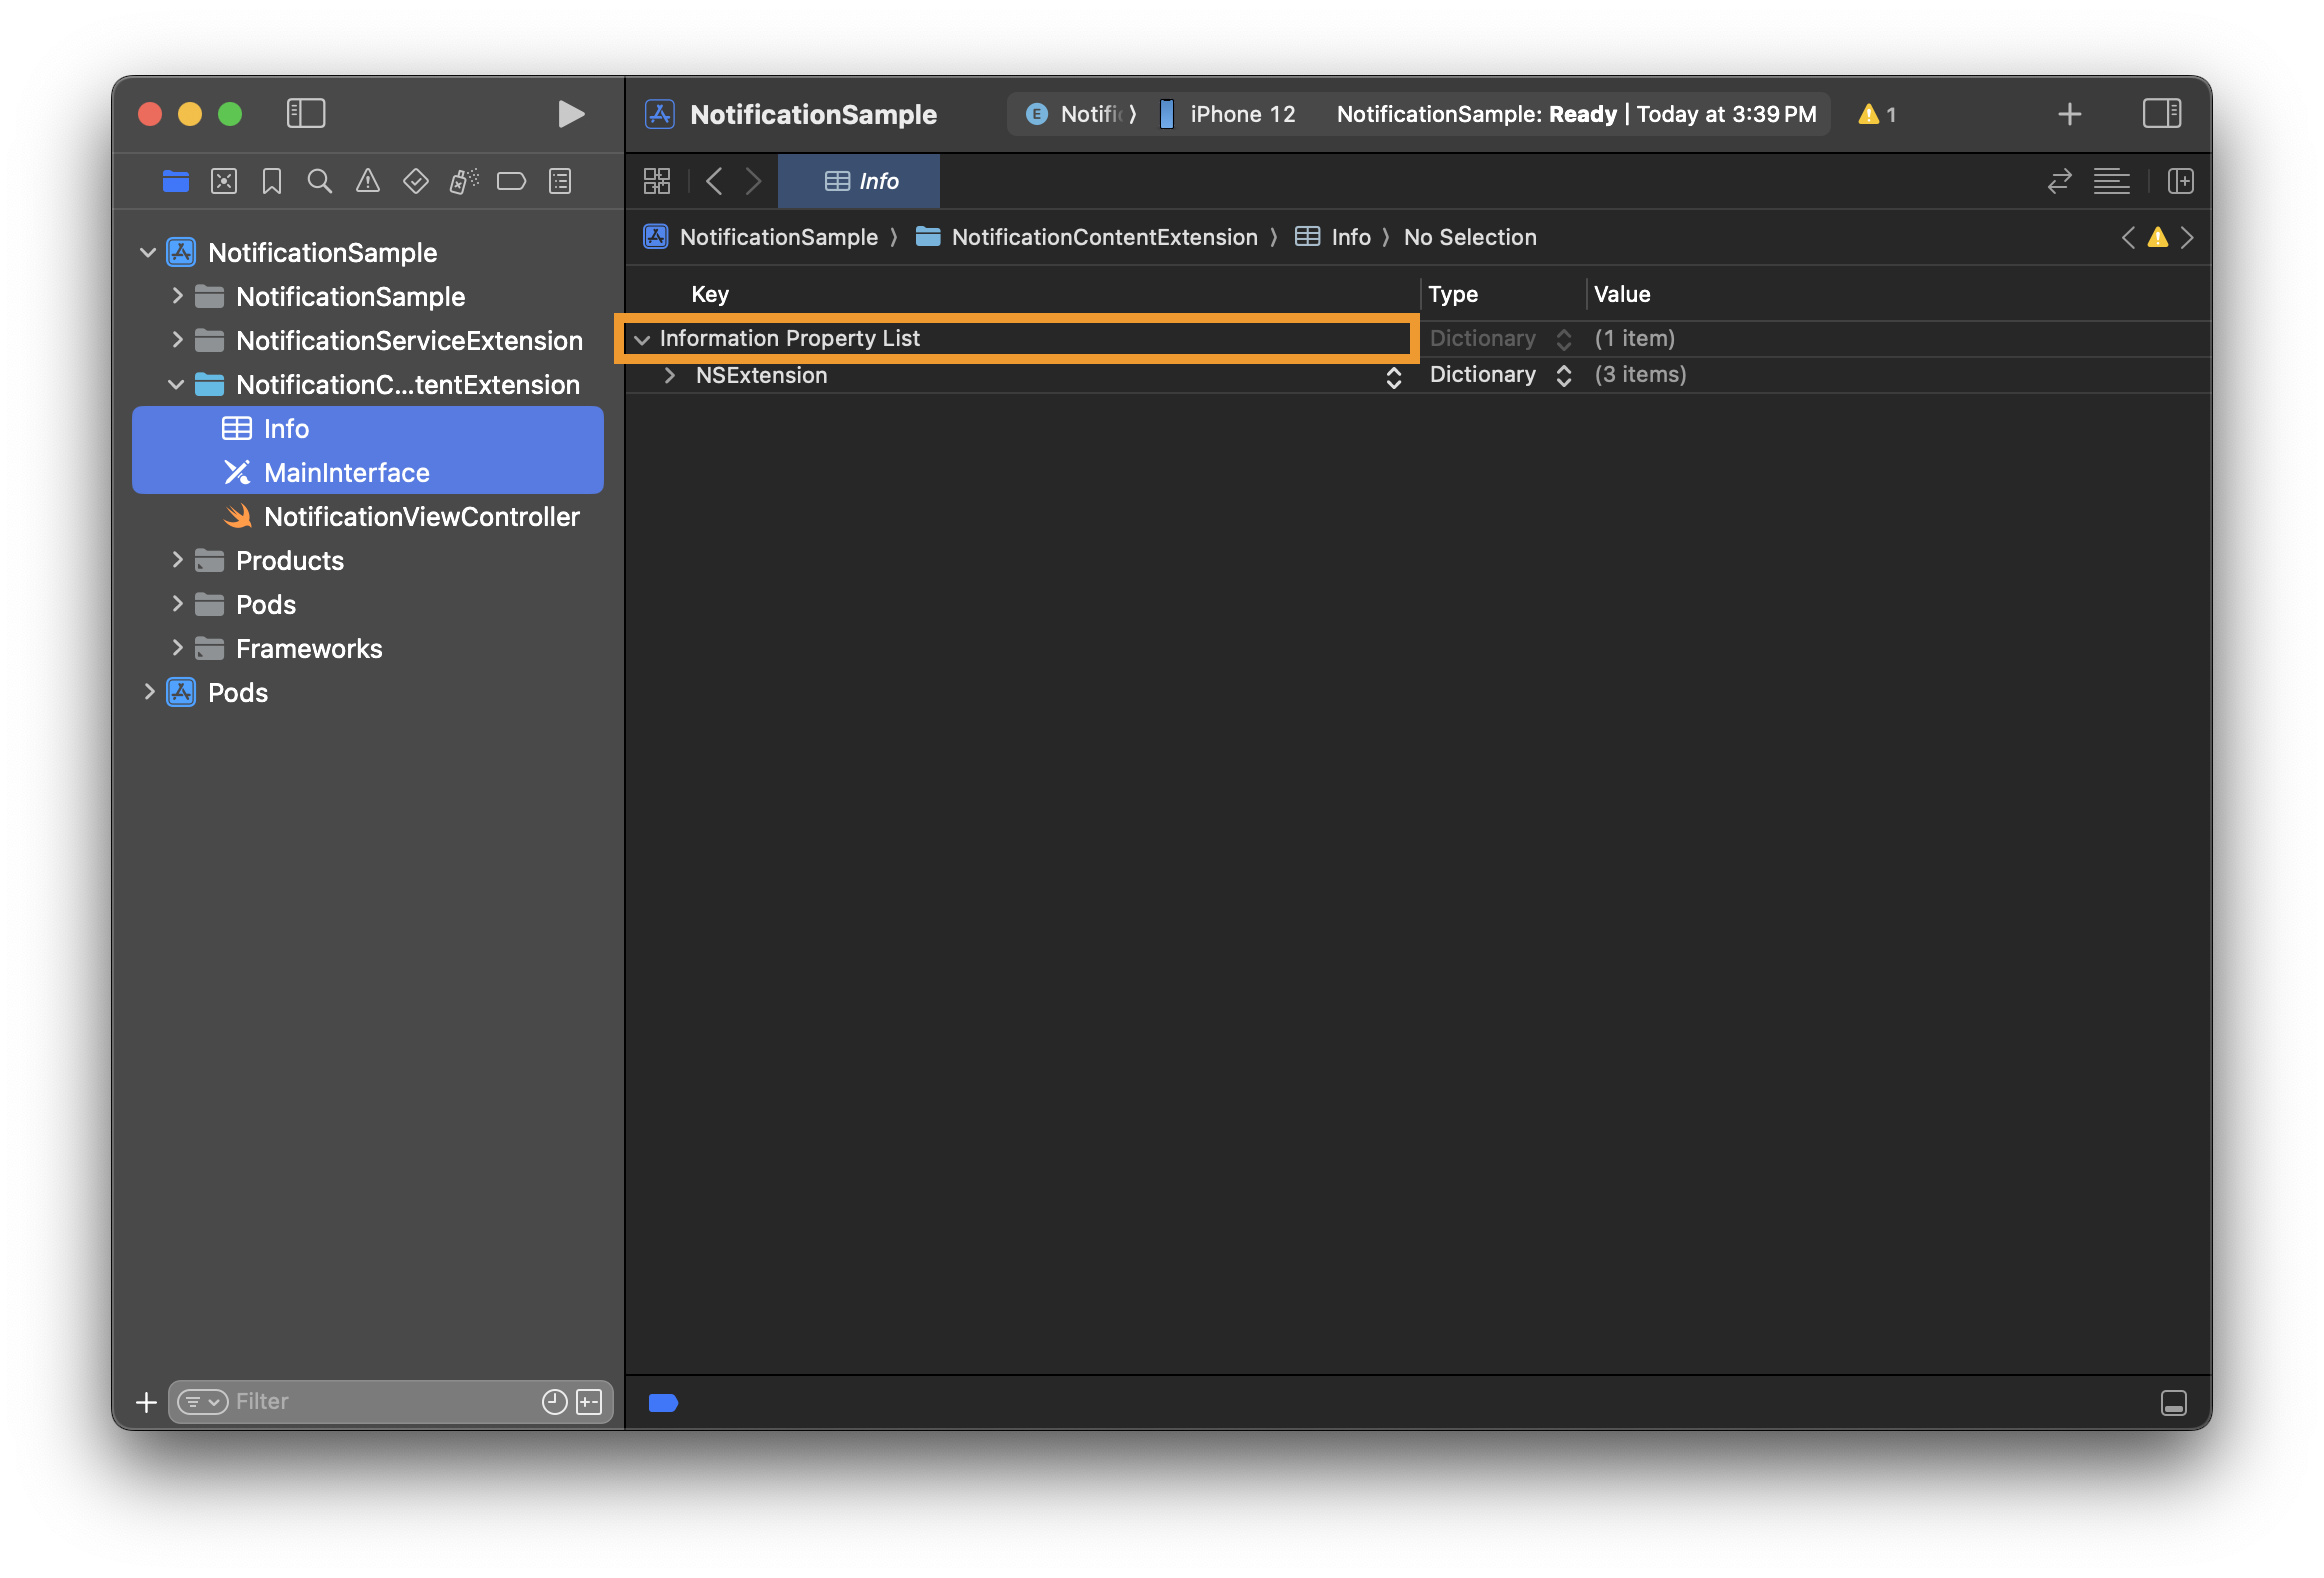Run the NotificationSample scheme
This screenshot has height=1578, width=2324.
coord(571,114)
